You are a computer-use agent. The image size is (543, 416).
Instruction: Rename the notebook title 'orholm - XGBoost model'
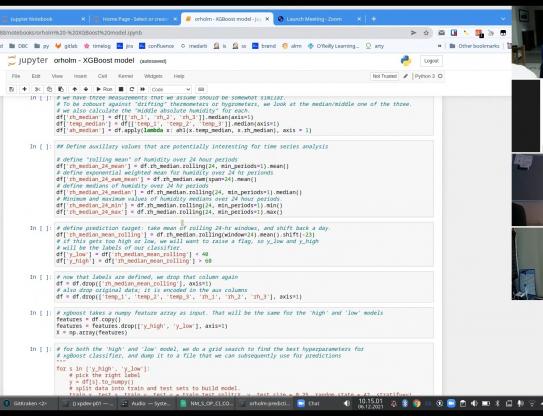point(94,61)
